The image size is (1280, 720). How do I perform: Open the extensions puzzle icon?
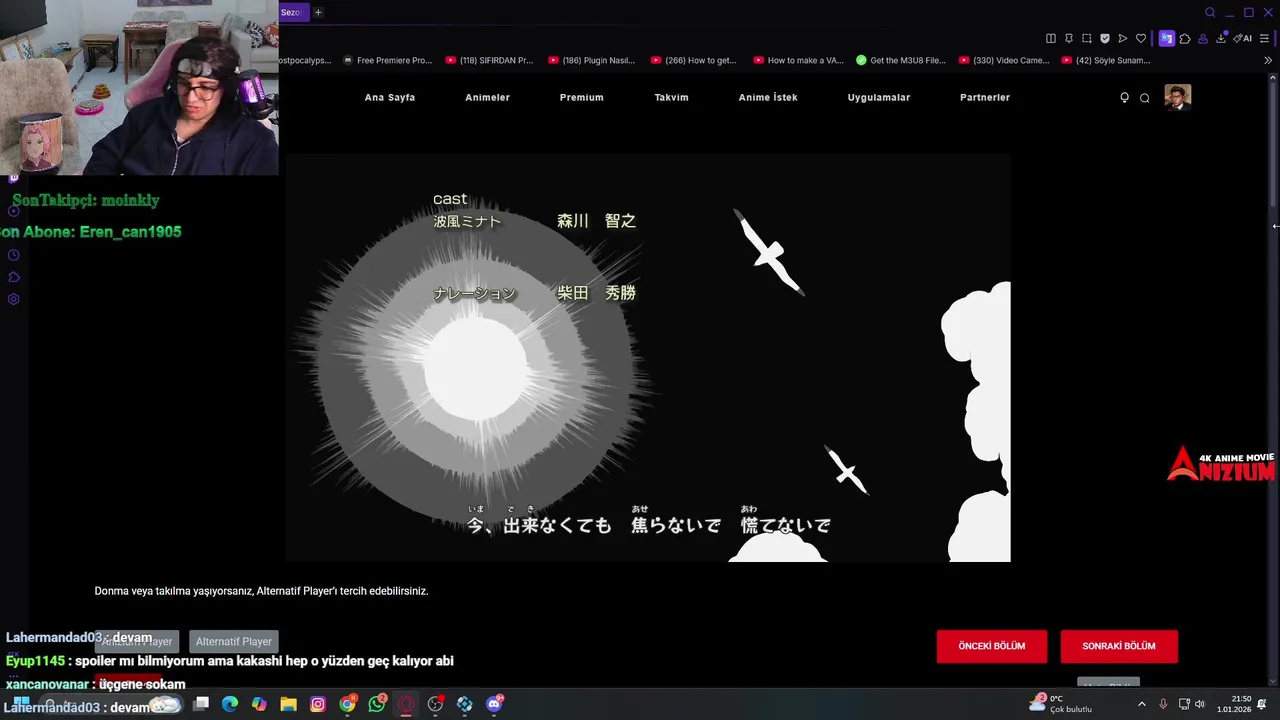1185,38
